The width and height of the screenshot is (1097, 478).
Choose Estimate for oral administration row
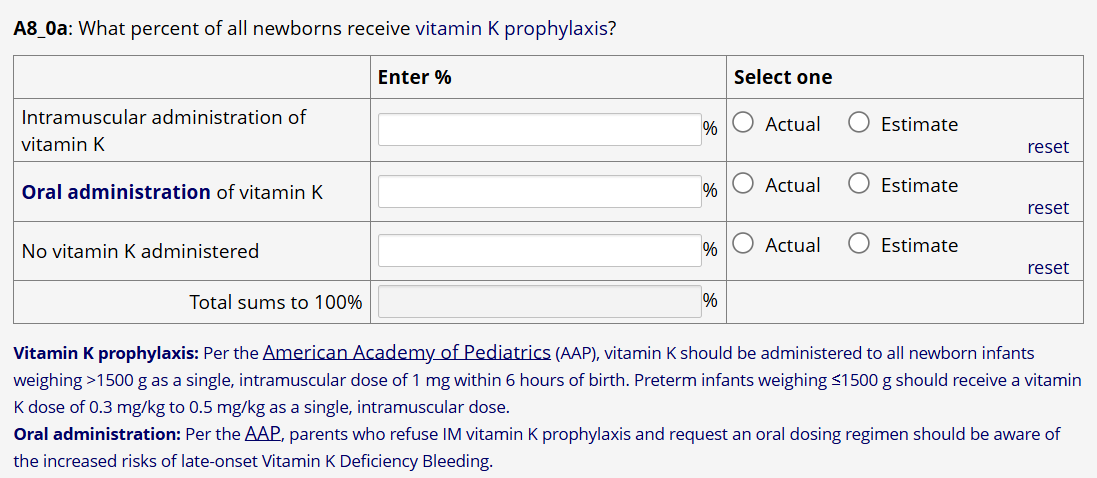(859, 184)
